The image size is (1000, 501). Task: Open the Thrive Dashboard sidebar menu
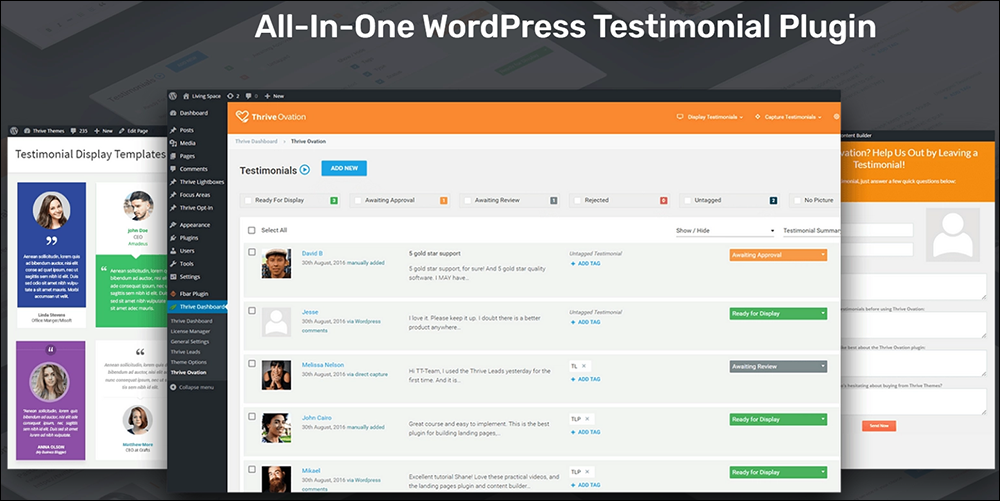click(197, 307)
